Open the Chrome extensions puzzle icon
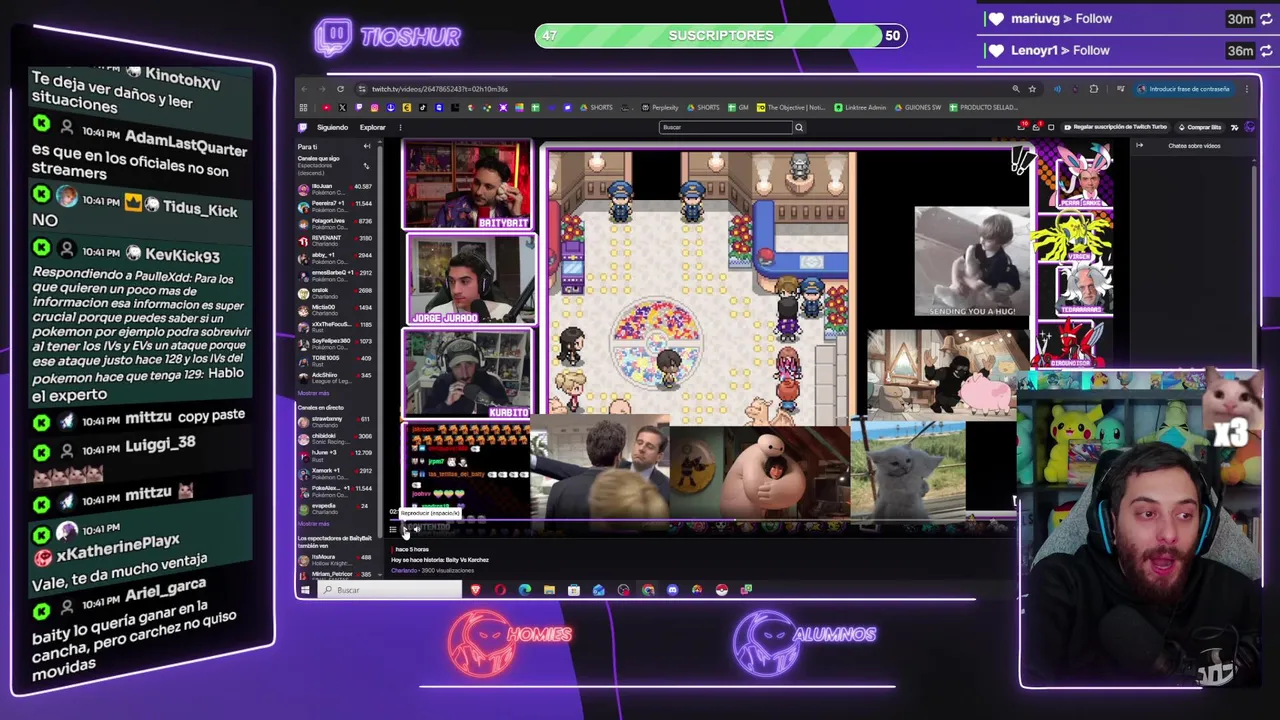The width and height of the screenshot is (1280, 720). pyautogui.click(x=1094, y=89)
